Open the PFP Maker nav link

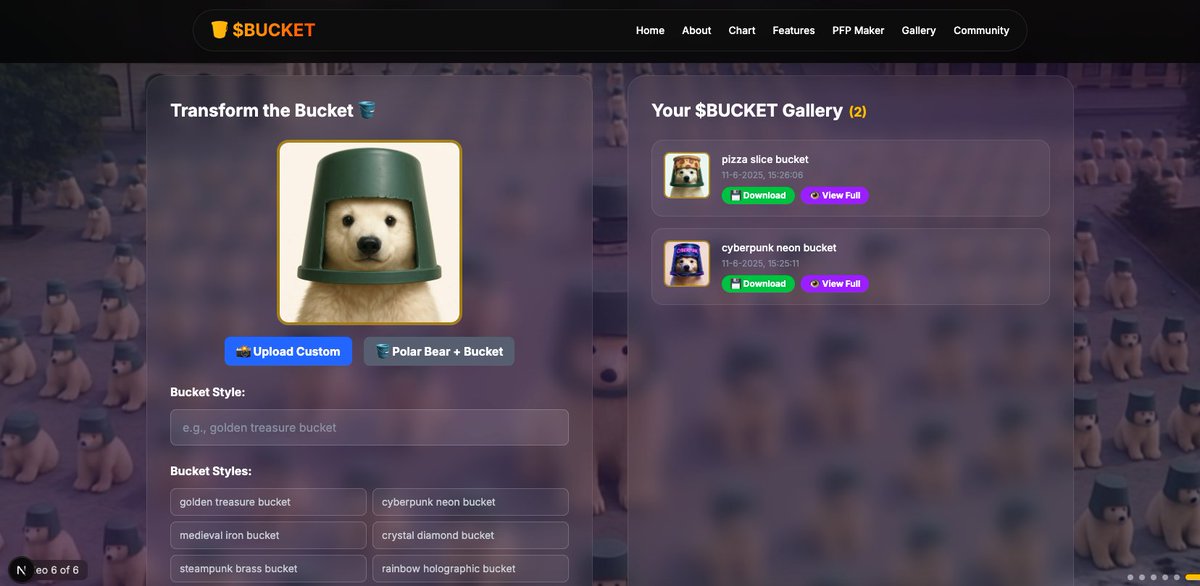[x=858, y=30]
